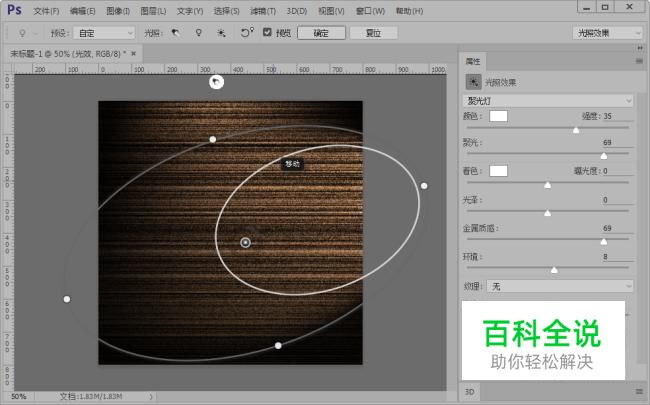
Task: Click the spotlight rotation handle above canvas
Action: pos(216,82)
